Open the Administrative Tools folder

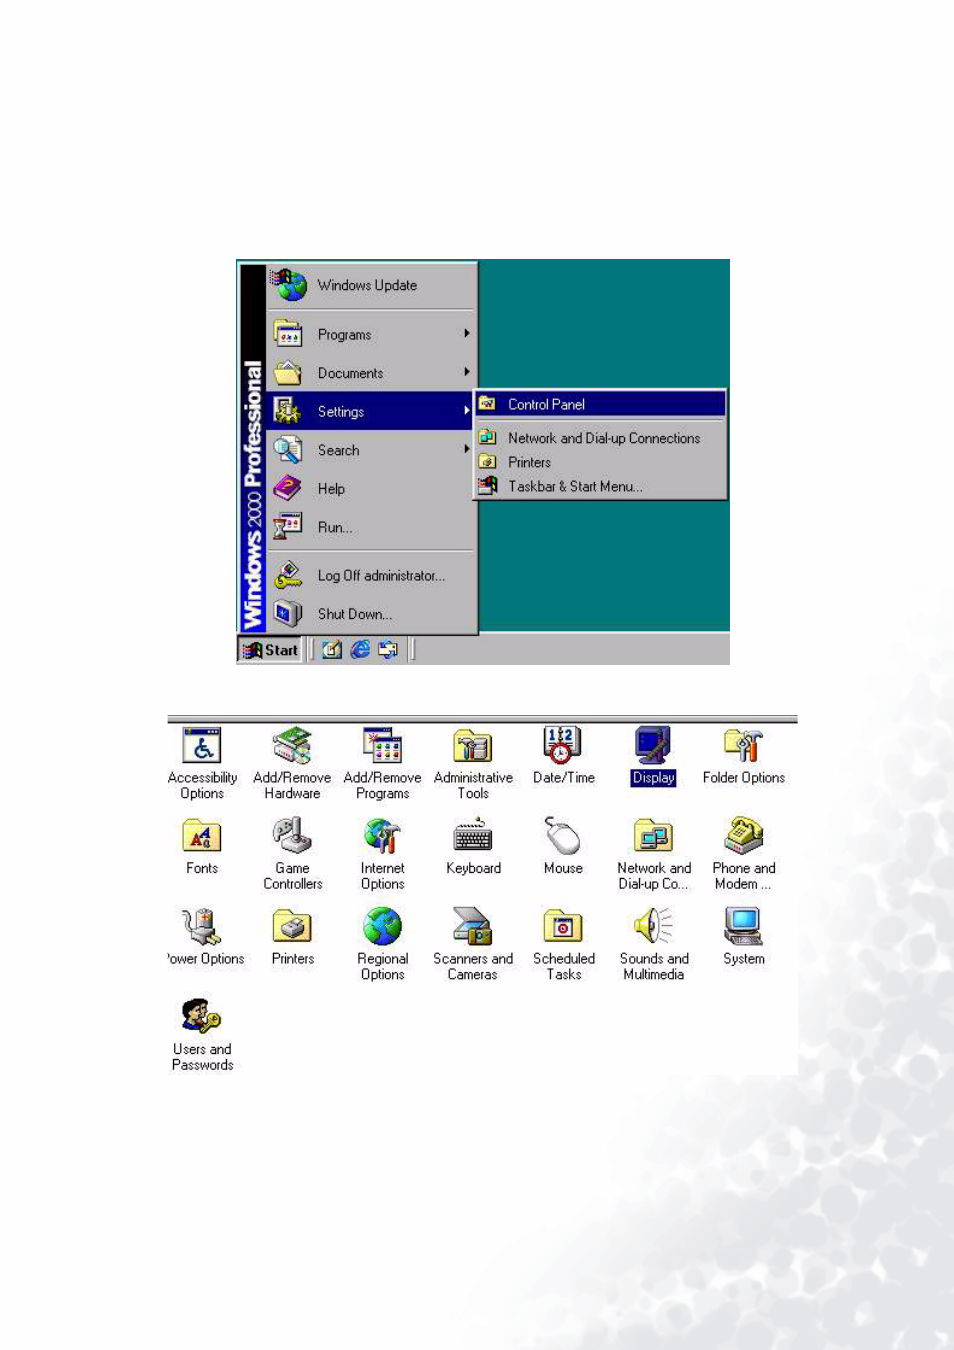pyautogui.click(x=473, y=764)
